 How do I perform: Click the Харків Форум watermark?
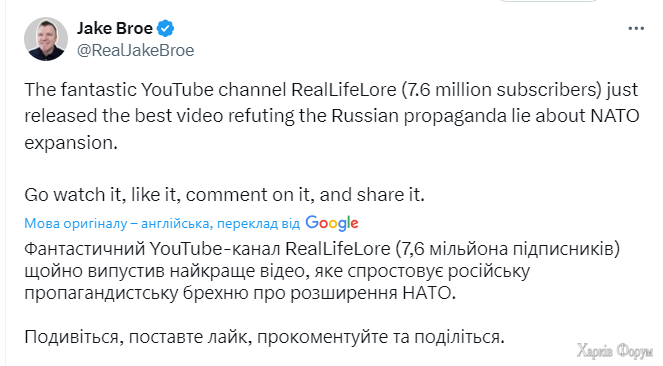[615, 351]
